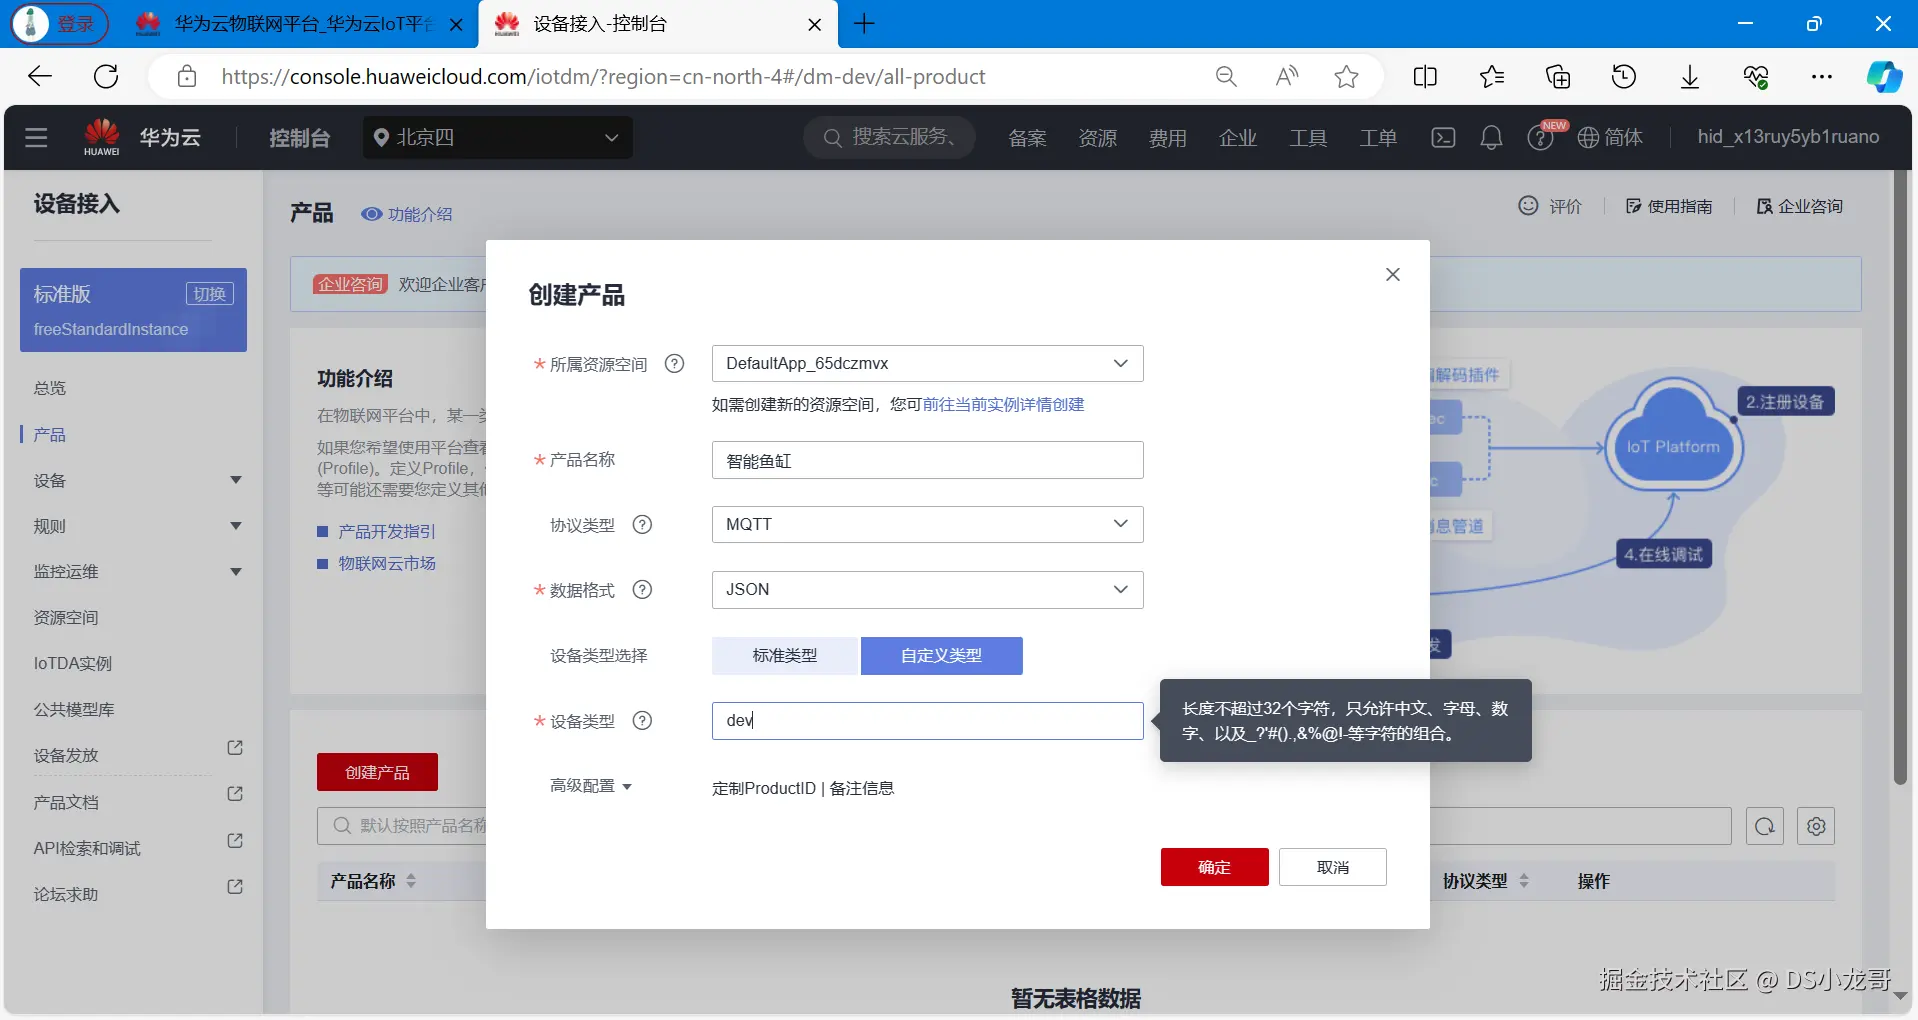Open the Copilot sidebar icon
This screenshot has width=1918, height=1020.
point(1884,76)
